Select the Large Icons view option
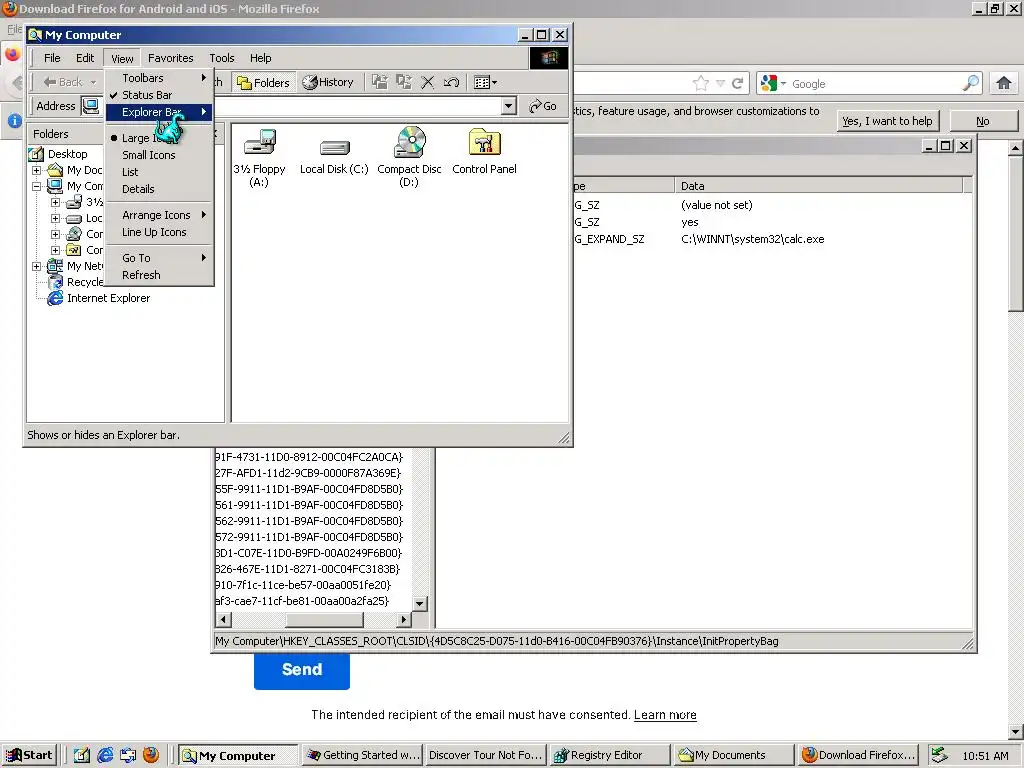The height and width of the screenshot is (768, 1024). [x=159, y=138]
